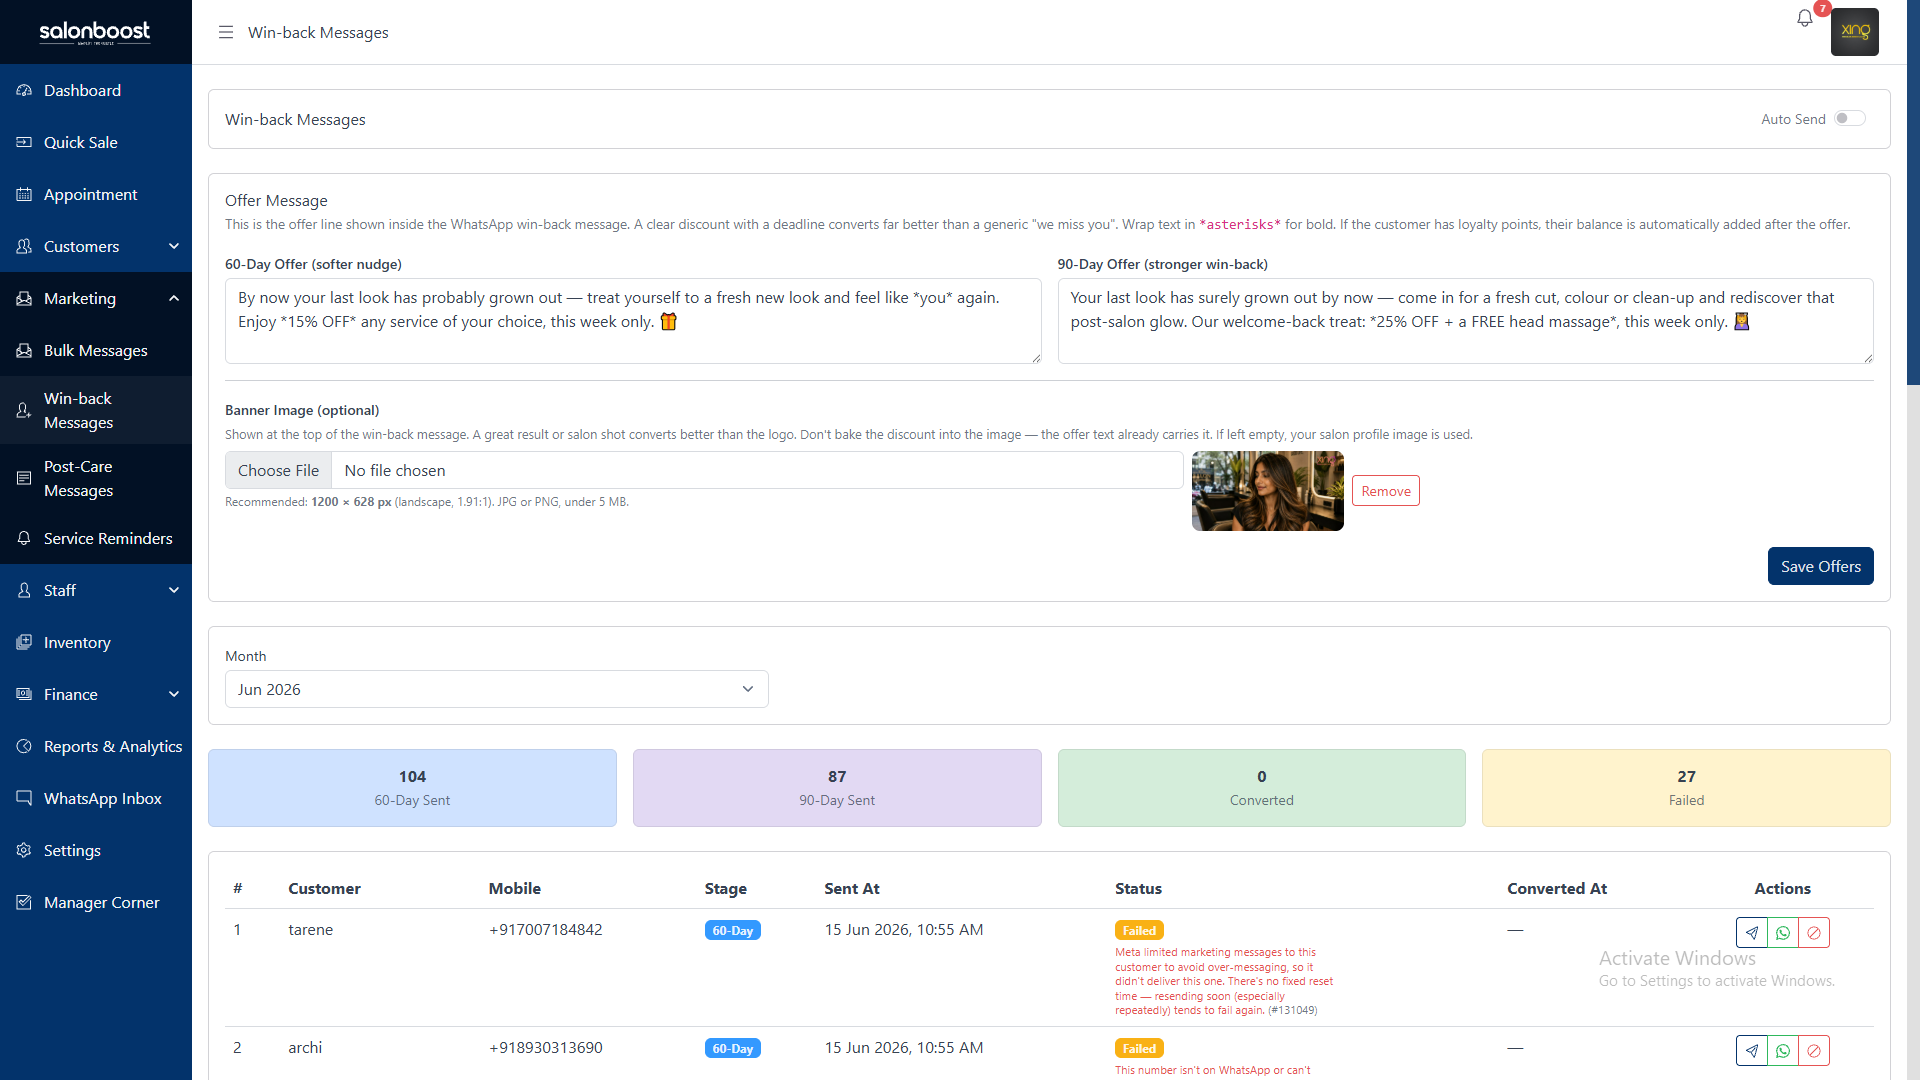
Task: Click the salonboost logo
Action: [95, 32]
